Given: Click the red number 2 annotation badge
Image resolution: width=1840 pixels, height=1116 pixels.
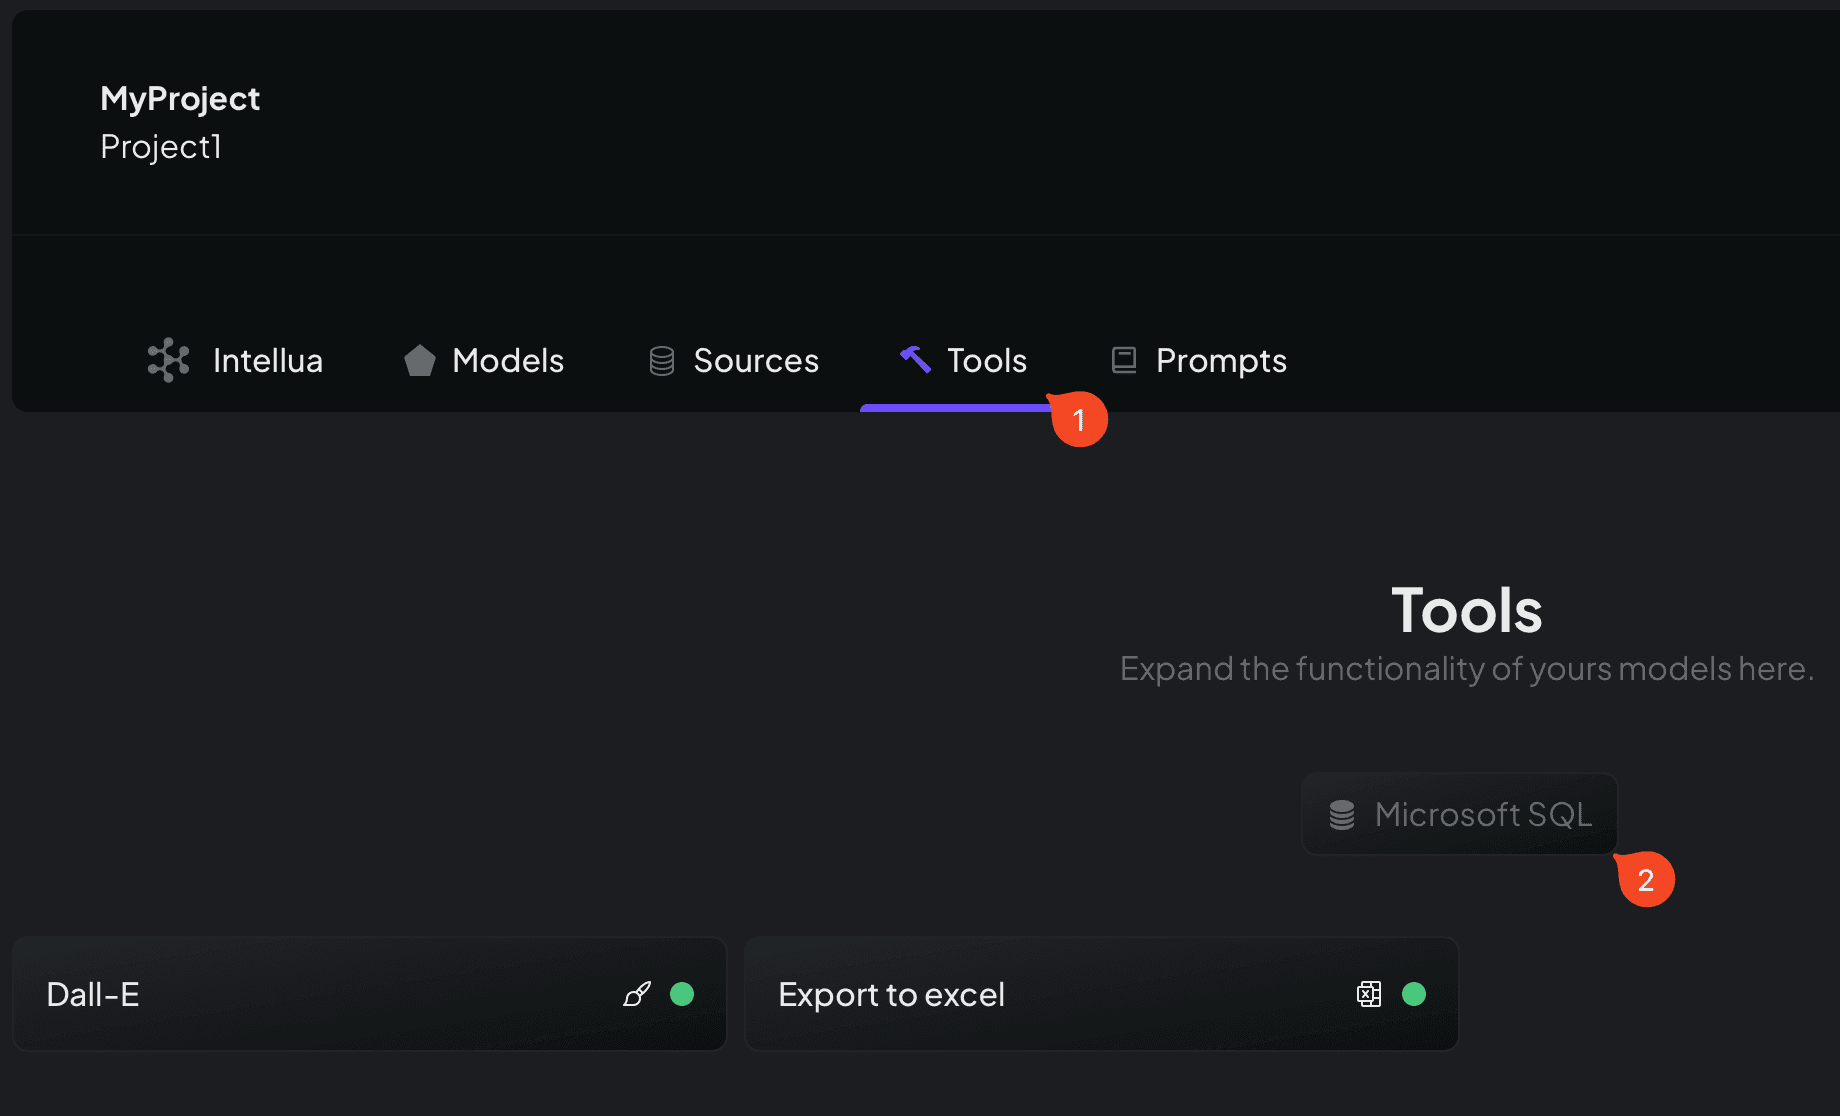Looking at the screenshot, I should [x=1646, y=880].
